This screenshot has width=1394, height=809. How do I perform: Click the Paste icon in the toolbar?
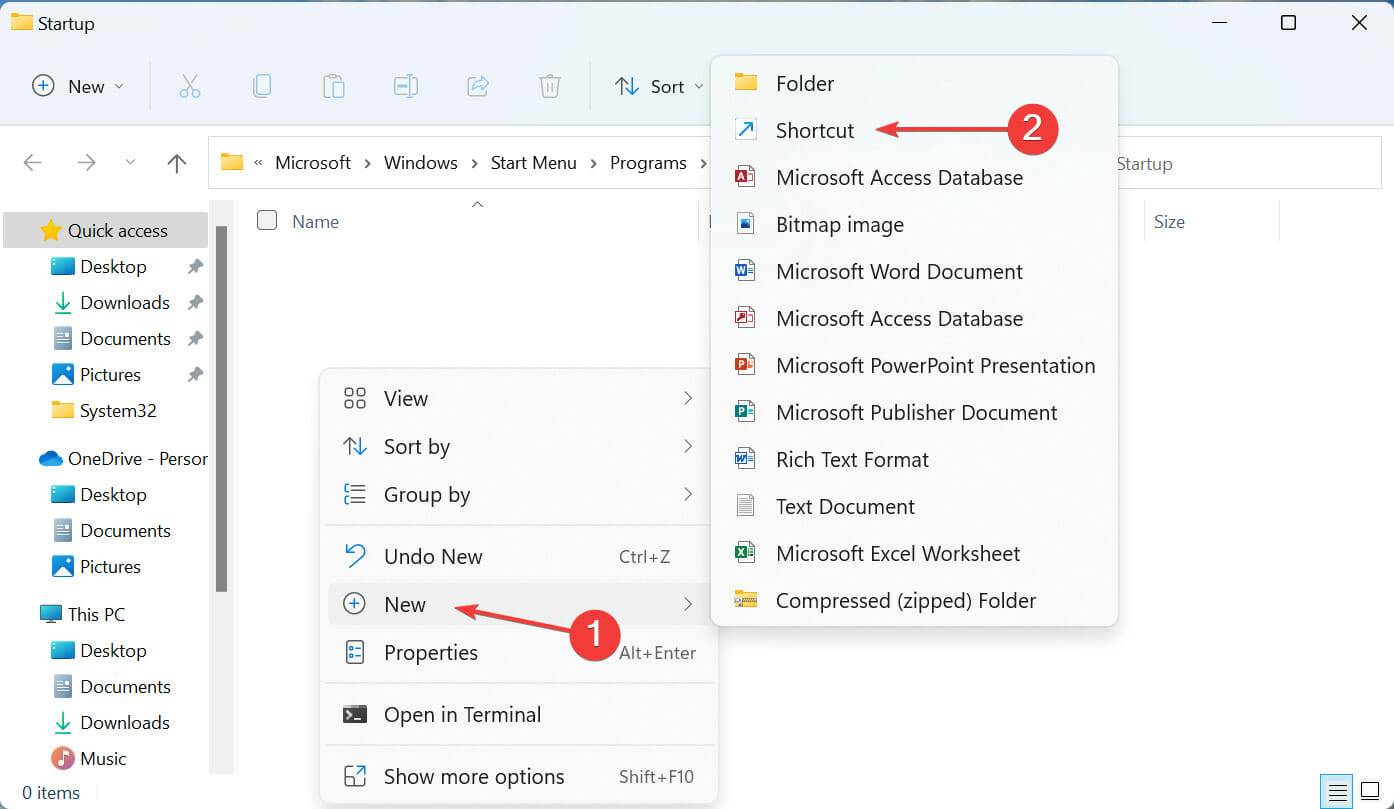click(334, 86)
